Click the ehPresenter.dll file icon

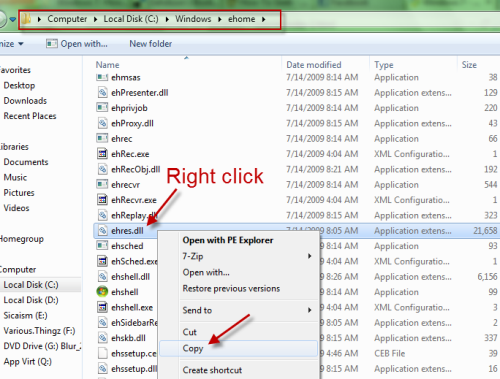[102, 92]
